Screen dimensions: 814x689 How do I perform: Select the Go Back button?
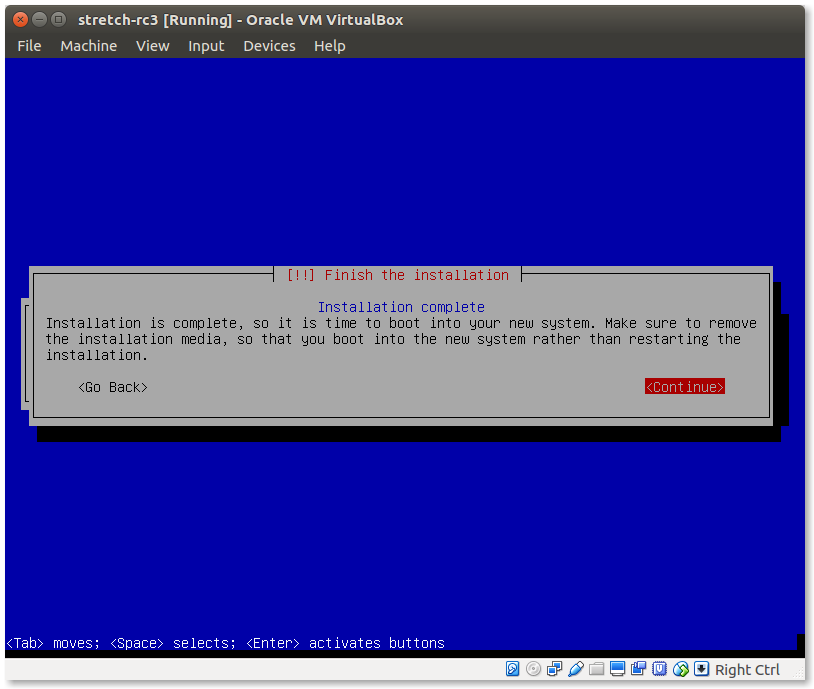(x=113, y=387)
